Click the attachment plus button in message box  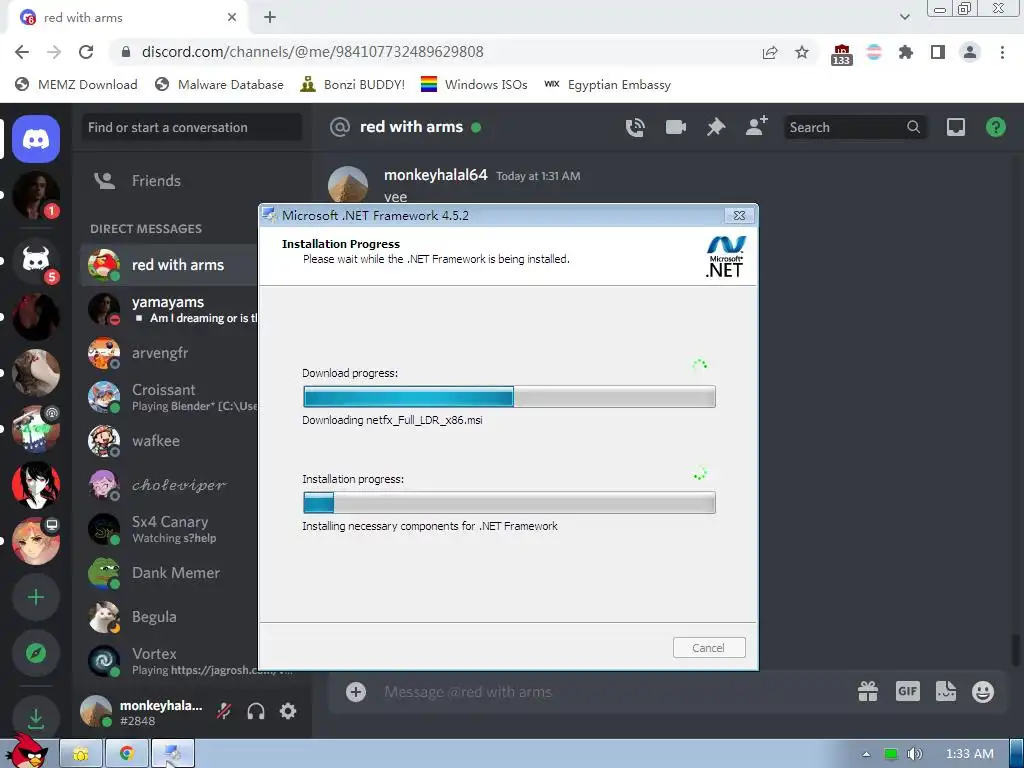[x=356, y=692]
